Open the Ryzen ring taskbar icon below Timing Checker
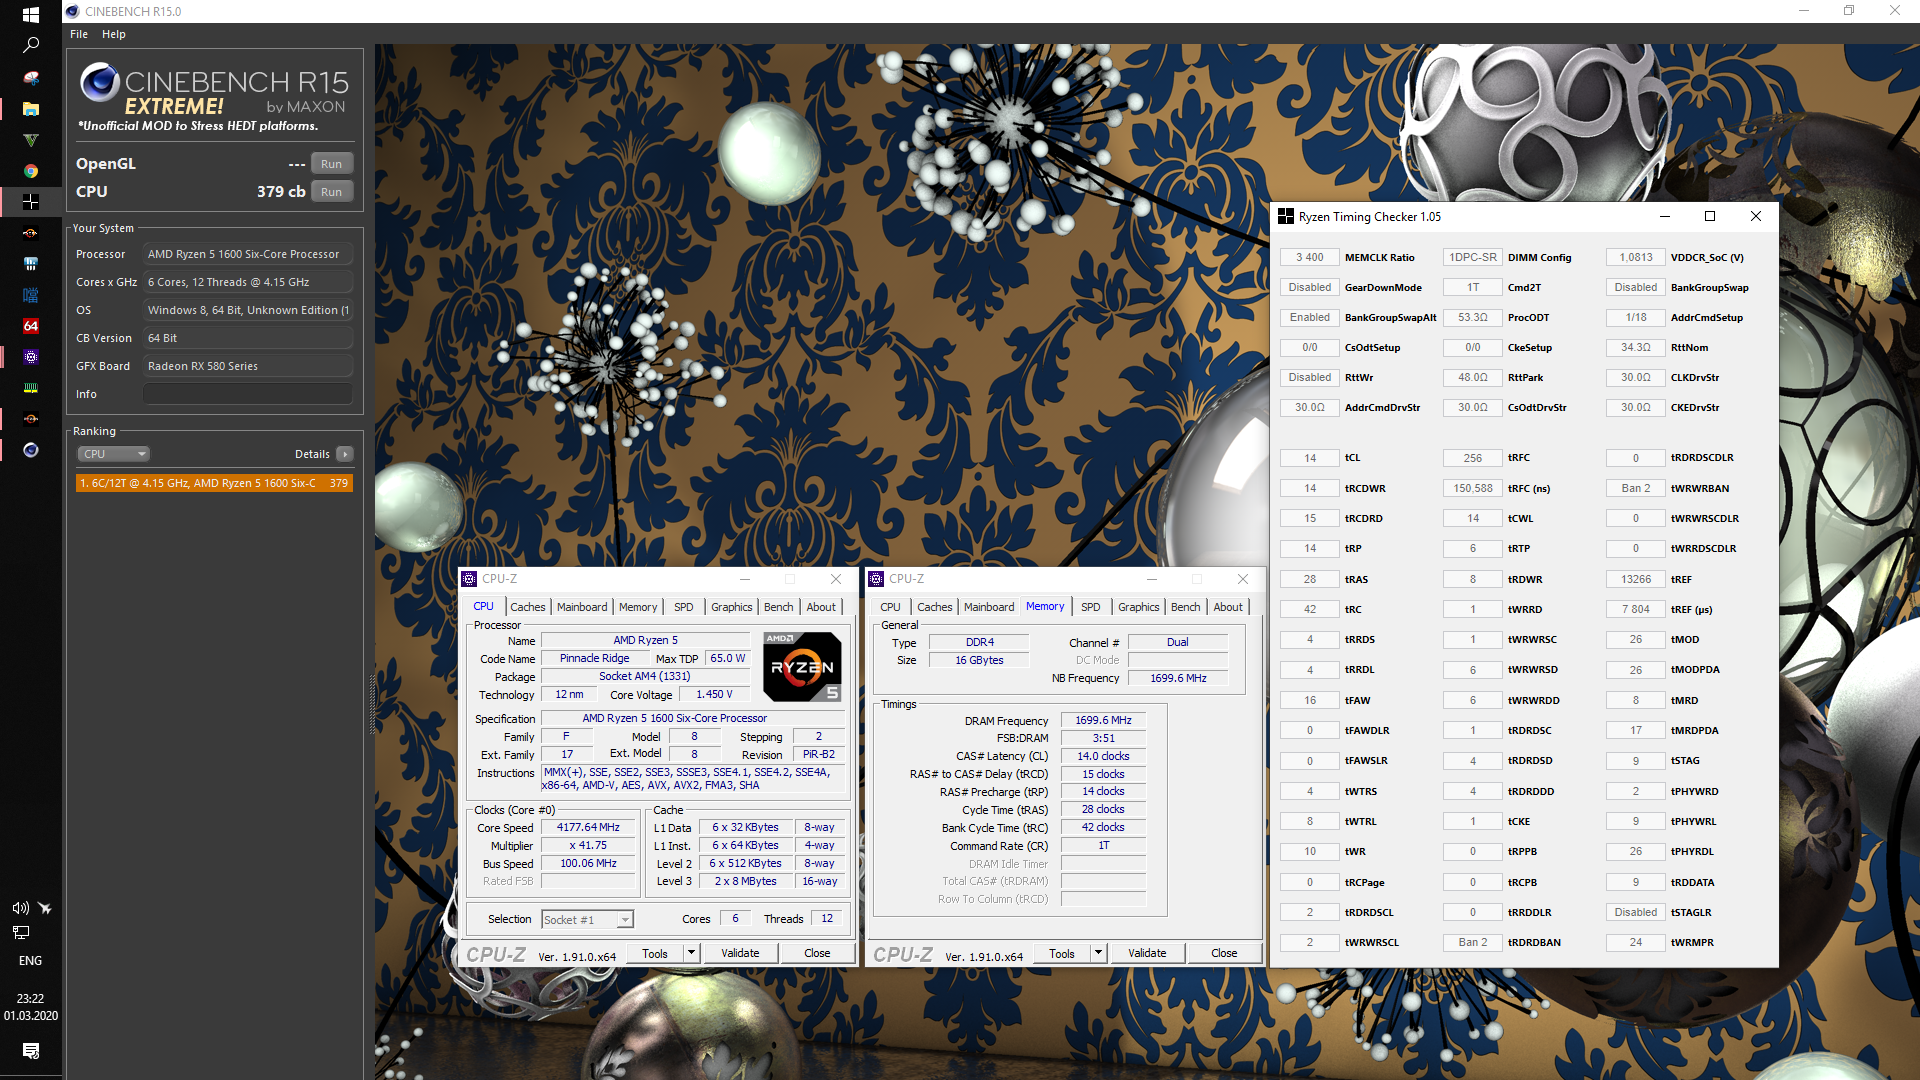This screenshot has height=1080, width=1920. click(x=31, y=233)
